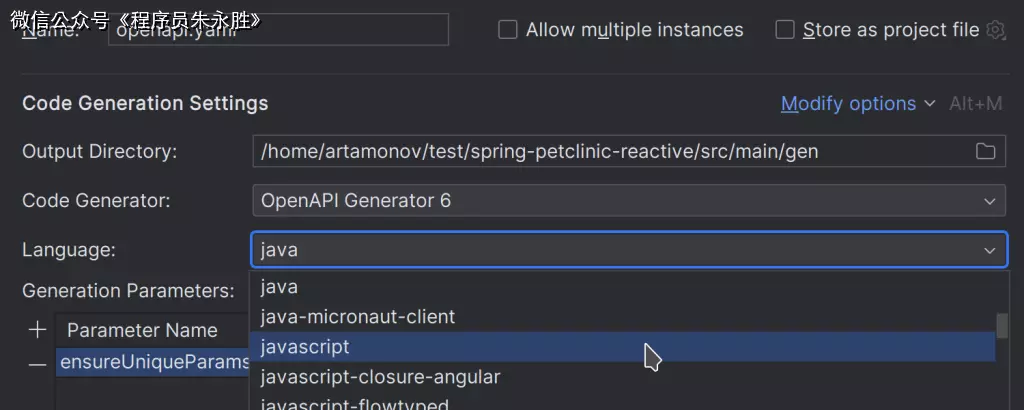
Task: Collapse the Language combo box arrow
Action: pos(989,250)
